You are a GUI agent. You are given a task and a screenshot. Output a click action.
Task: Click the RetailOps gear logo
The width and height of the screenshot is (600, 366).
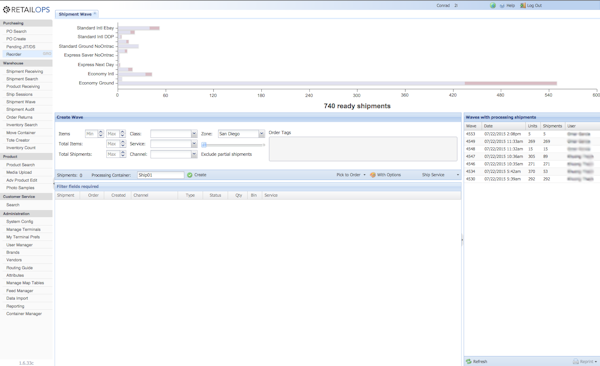pos(6,10)
